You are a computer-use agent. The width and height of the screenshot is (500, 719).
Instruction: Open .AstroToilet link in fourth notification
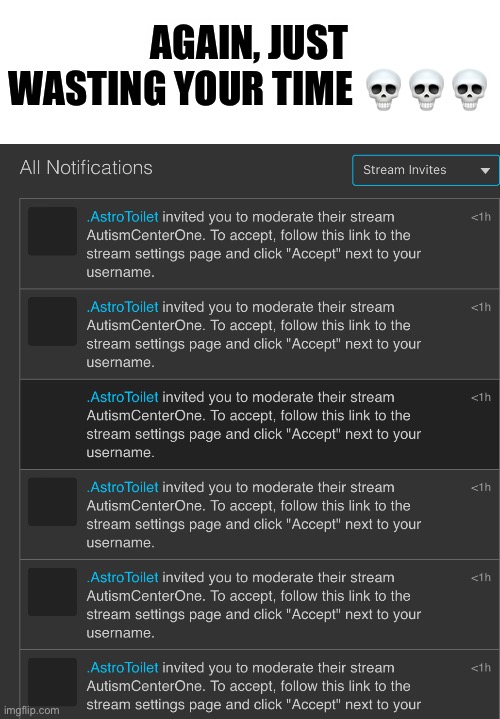pyautogui.click(x=122, y=487)
